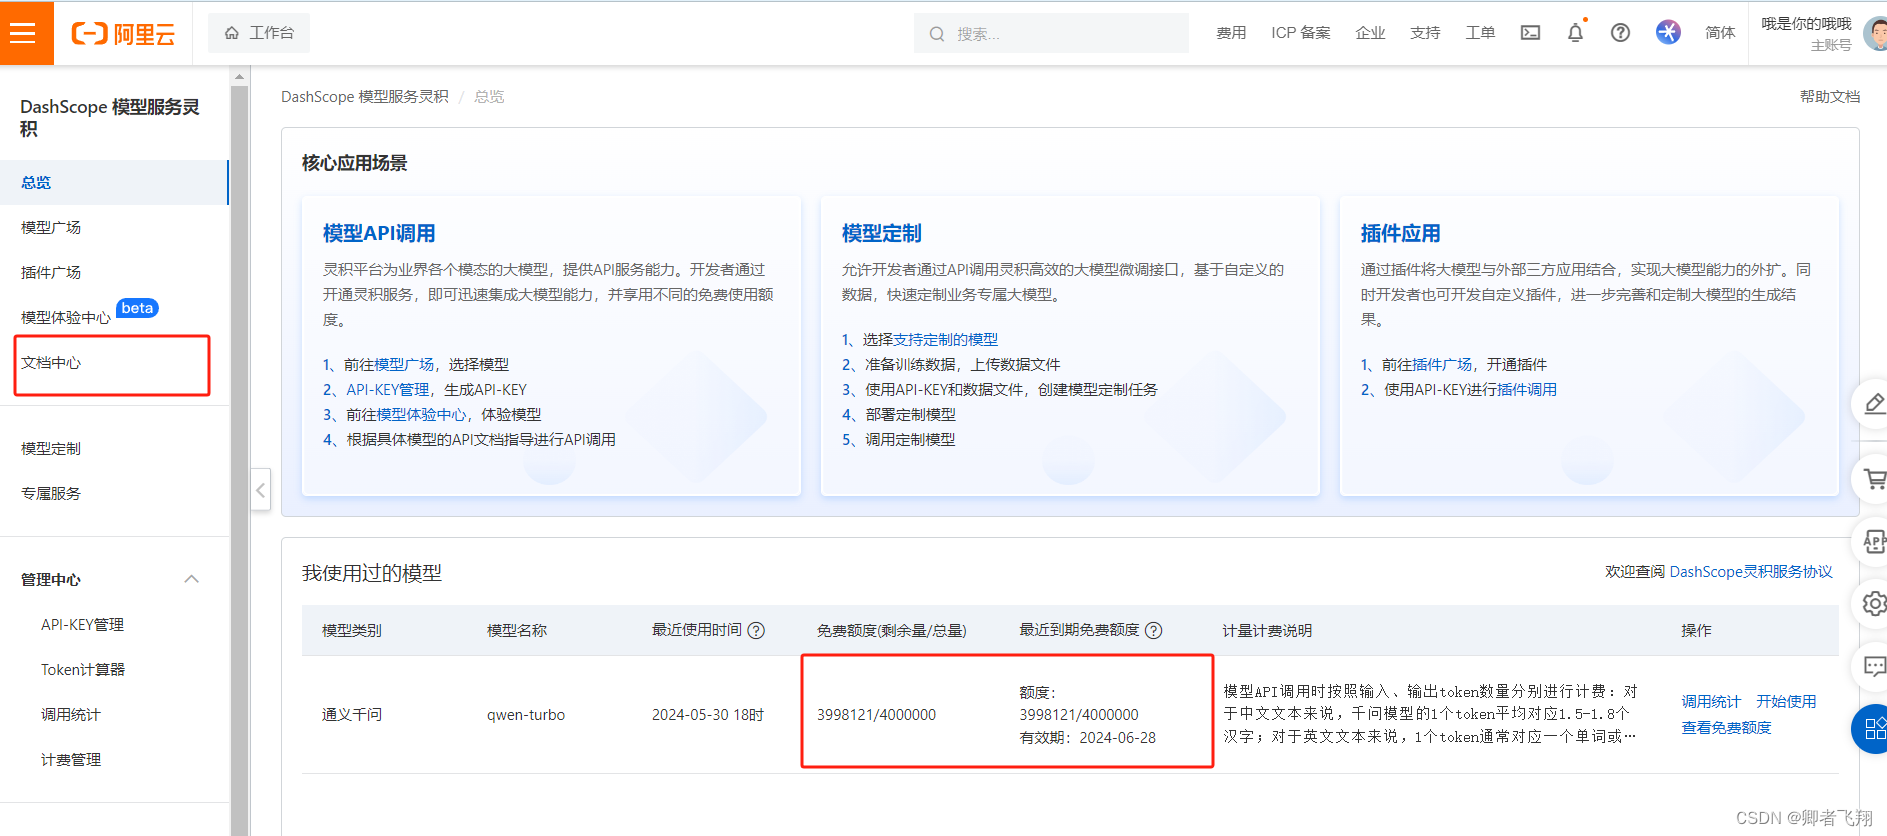Image resolution: width=1887 pixels, height=836 pixels.
Task: Open the ICP 备案 menu
Action: coord(1301,33)
